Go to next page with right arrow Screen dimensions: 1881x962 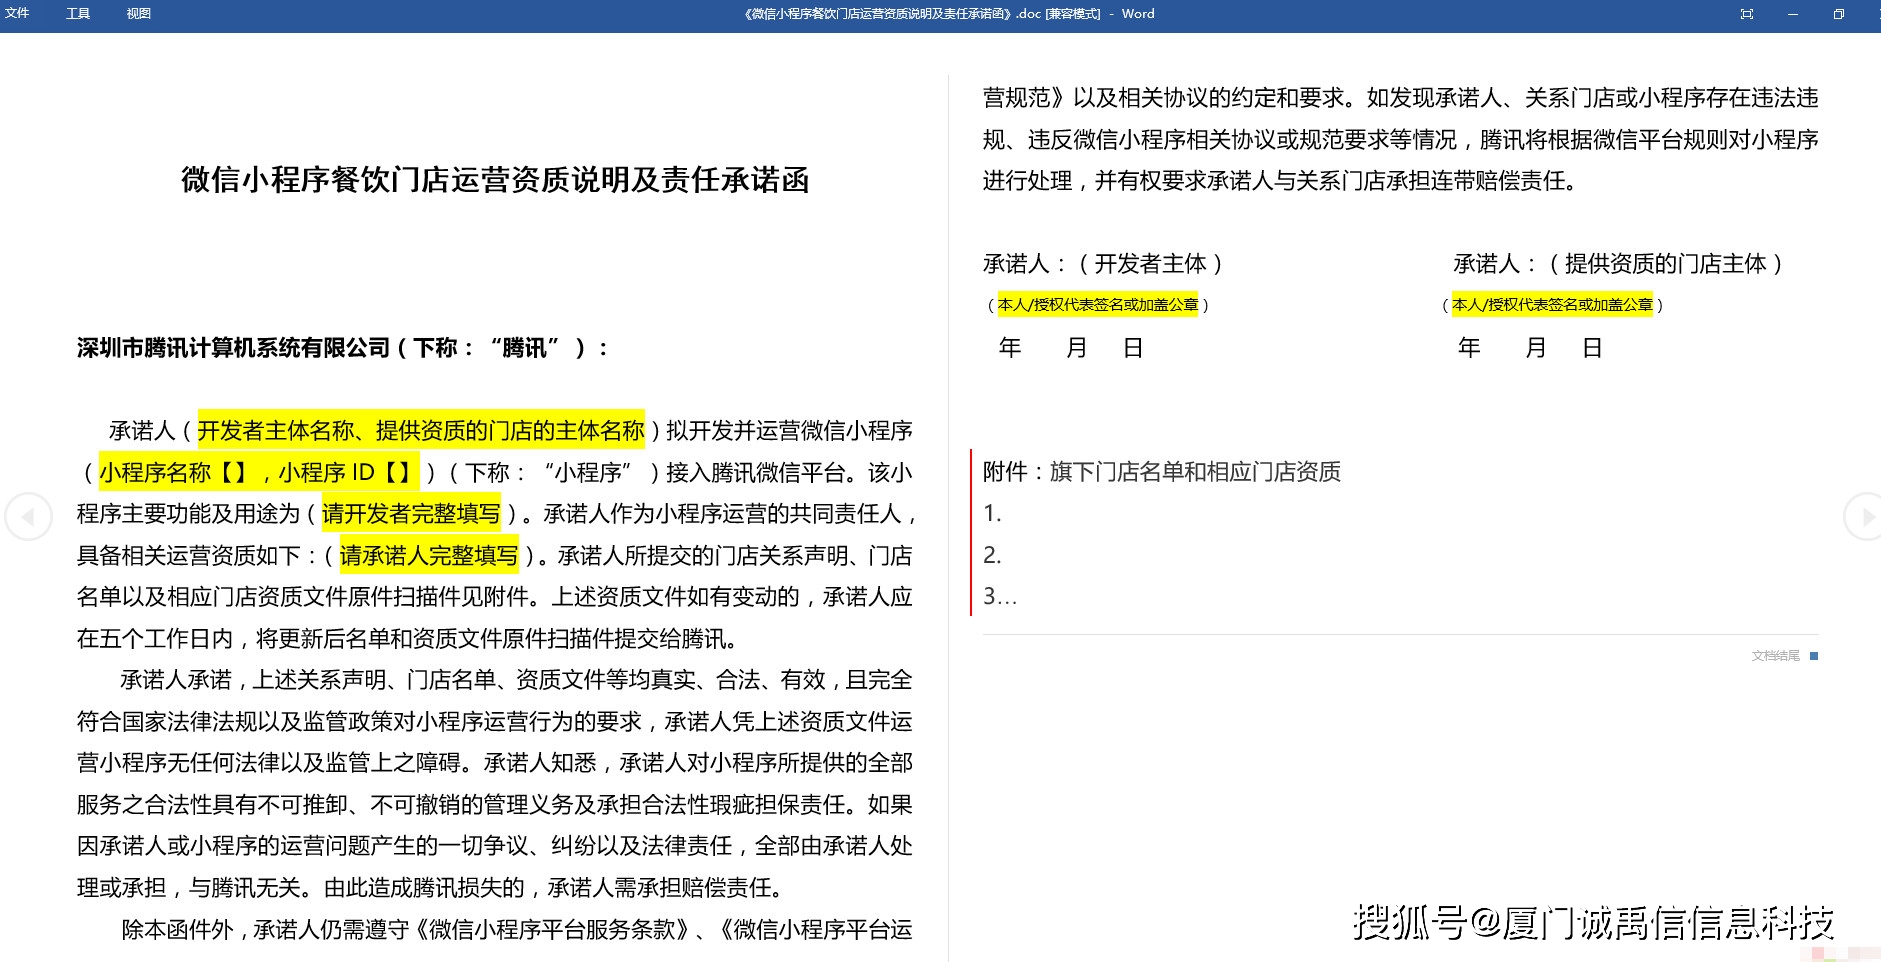click(1864, 517)
